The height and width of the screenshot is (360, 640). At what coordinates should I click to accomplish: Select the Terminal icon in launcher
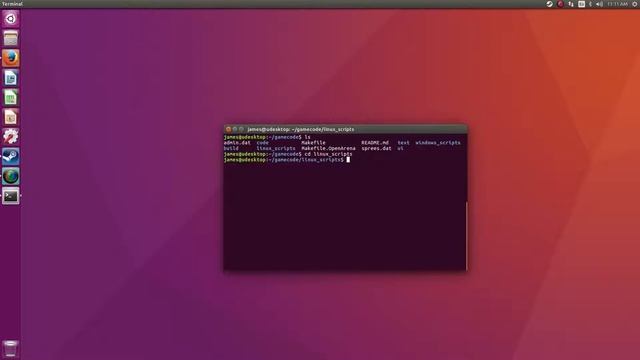11,196
